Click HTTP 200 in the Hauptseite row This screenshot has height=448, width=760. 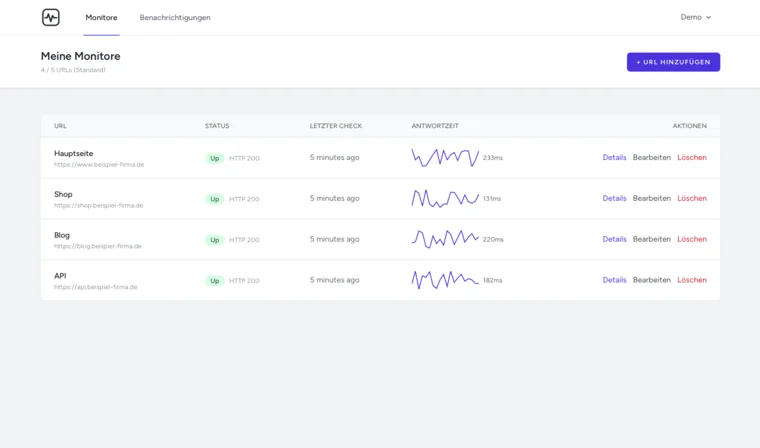244,158
